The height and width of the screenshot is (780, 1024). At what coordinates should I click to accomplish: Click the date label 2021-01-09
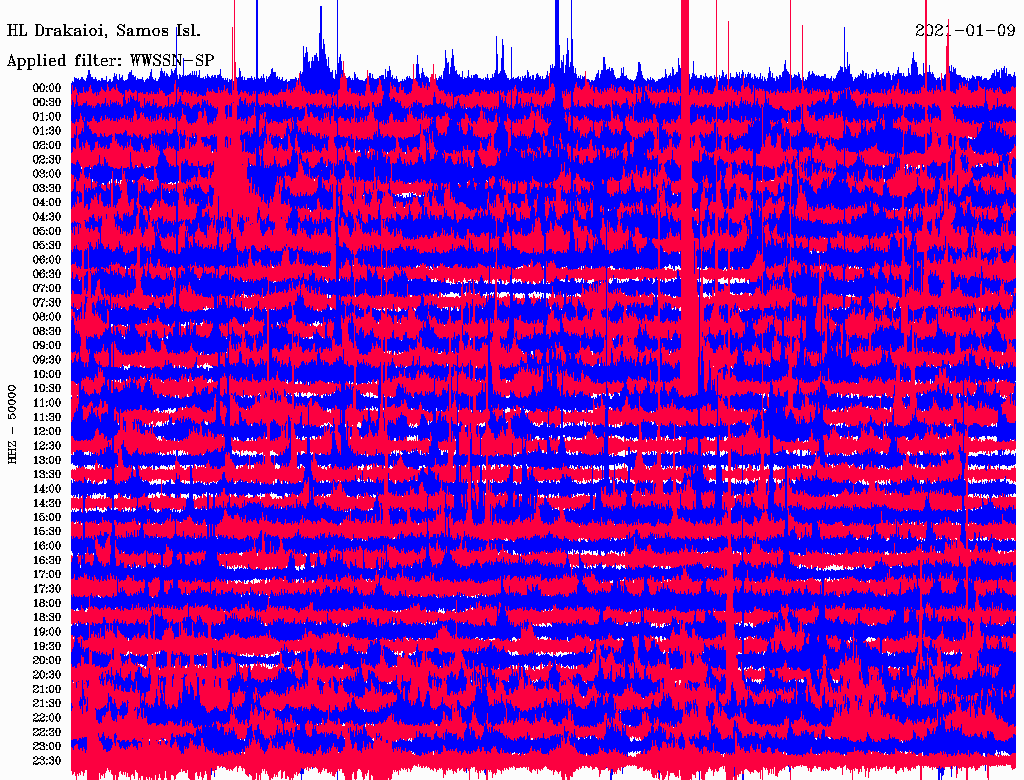coord(964,30)
